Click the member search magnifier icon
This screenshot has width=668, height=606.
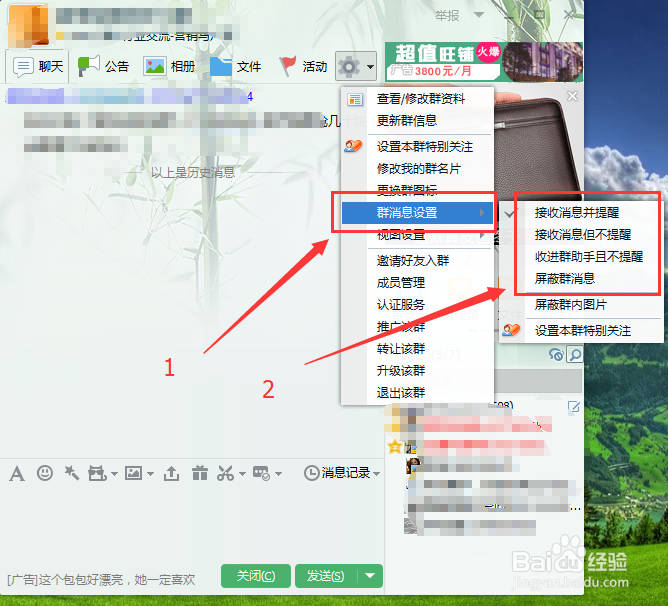pos(575,355)
